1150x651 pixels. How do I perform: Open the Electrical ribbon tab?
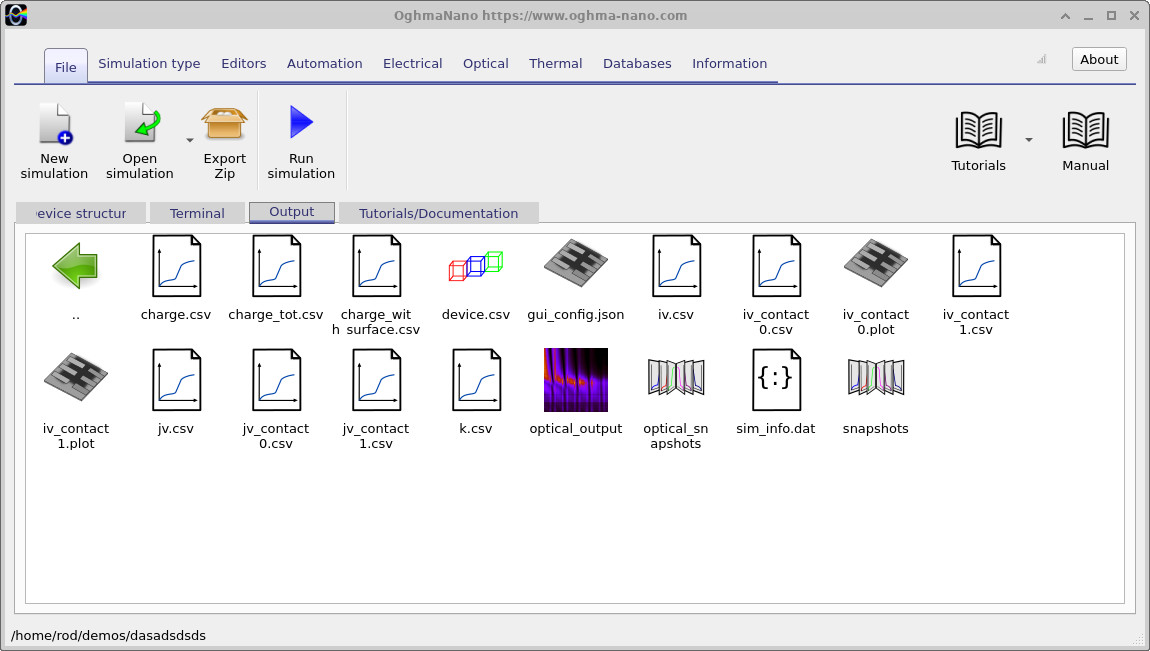(412, 64)
